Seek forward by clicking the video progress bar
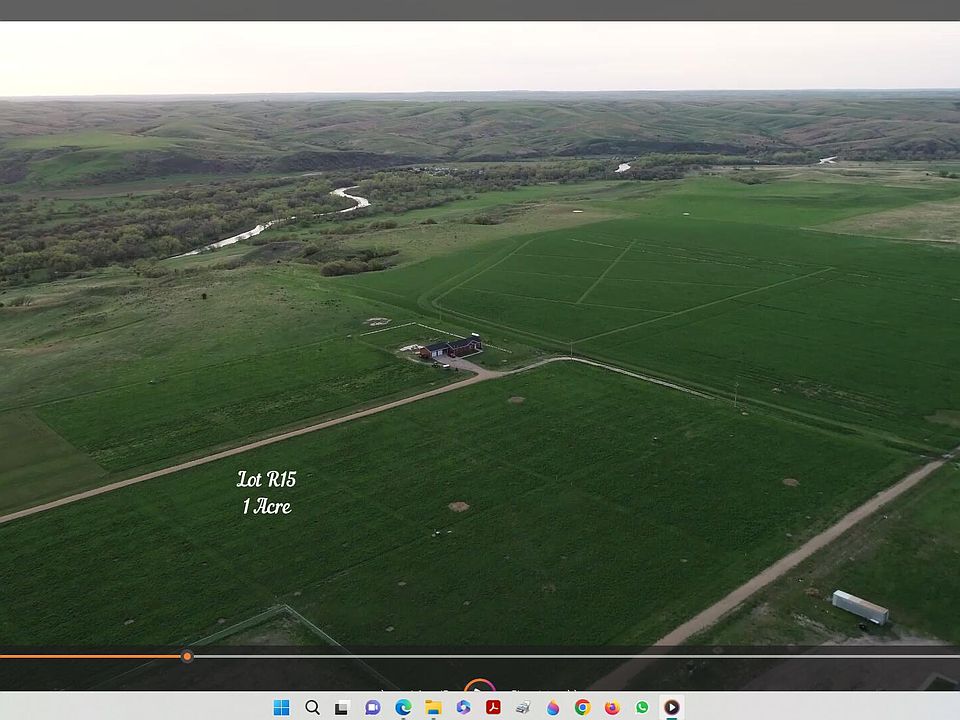960x720 pixels. coord(500,656)
